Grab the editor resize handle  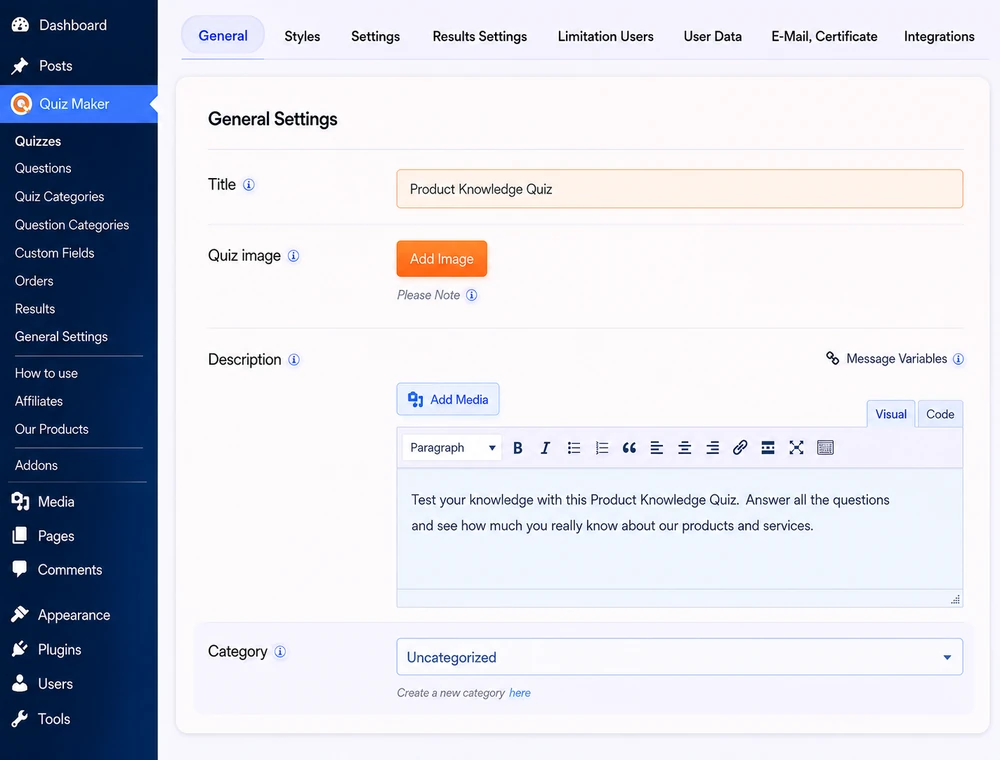coord(955,599)
